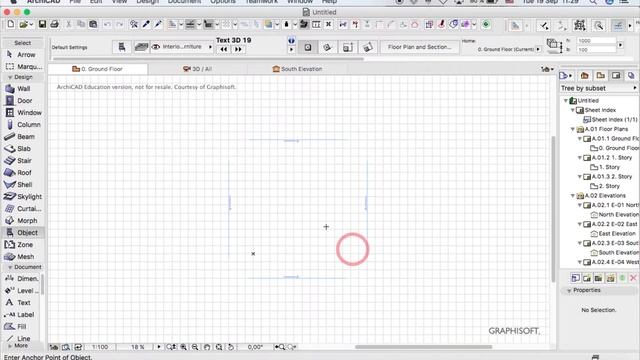Select North Elevation in the layout tree
The width and height of the screenshot is (640, 360).
click(x=615, y=215)
